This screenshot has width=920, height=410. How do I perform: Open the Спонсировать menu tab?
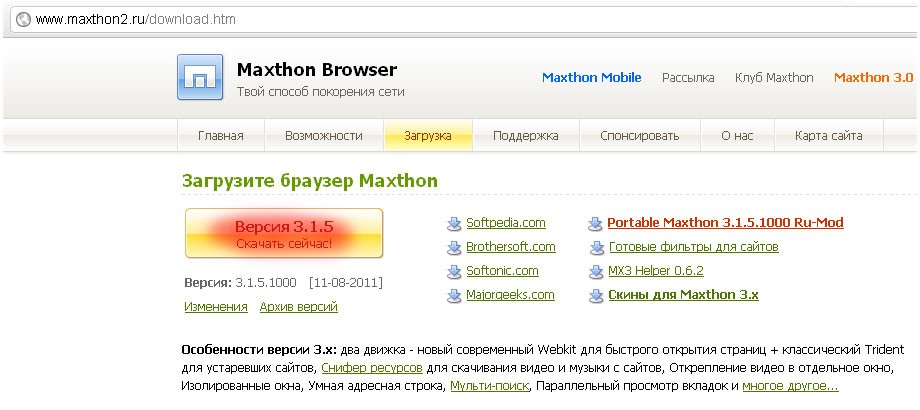tap(640, 136)
